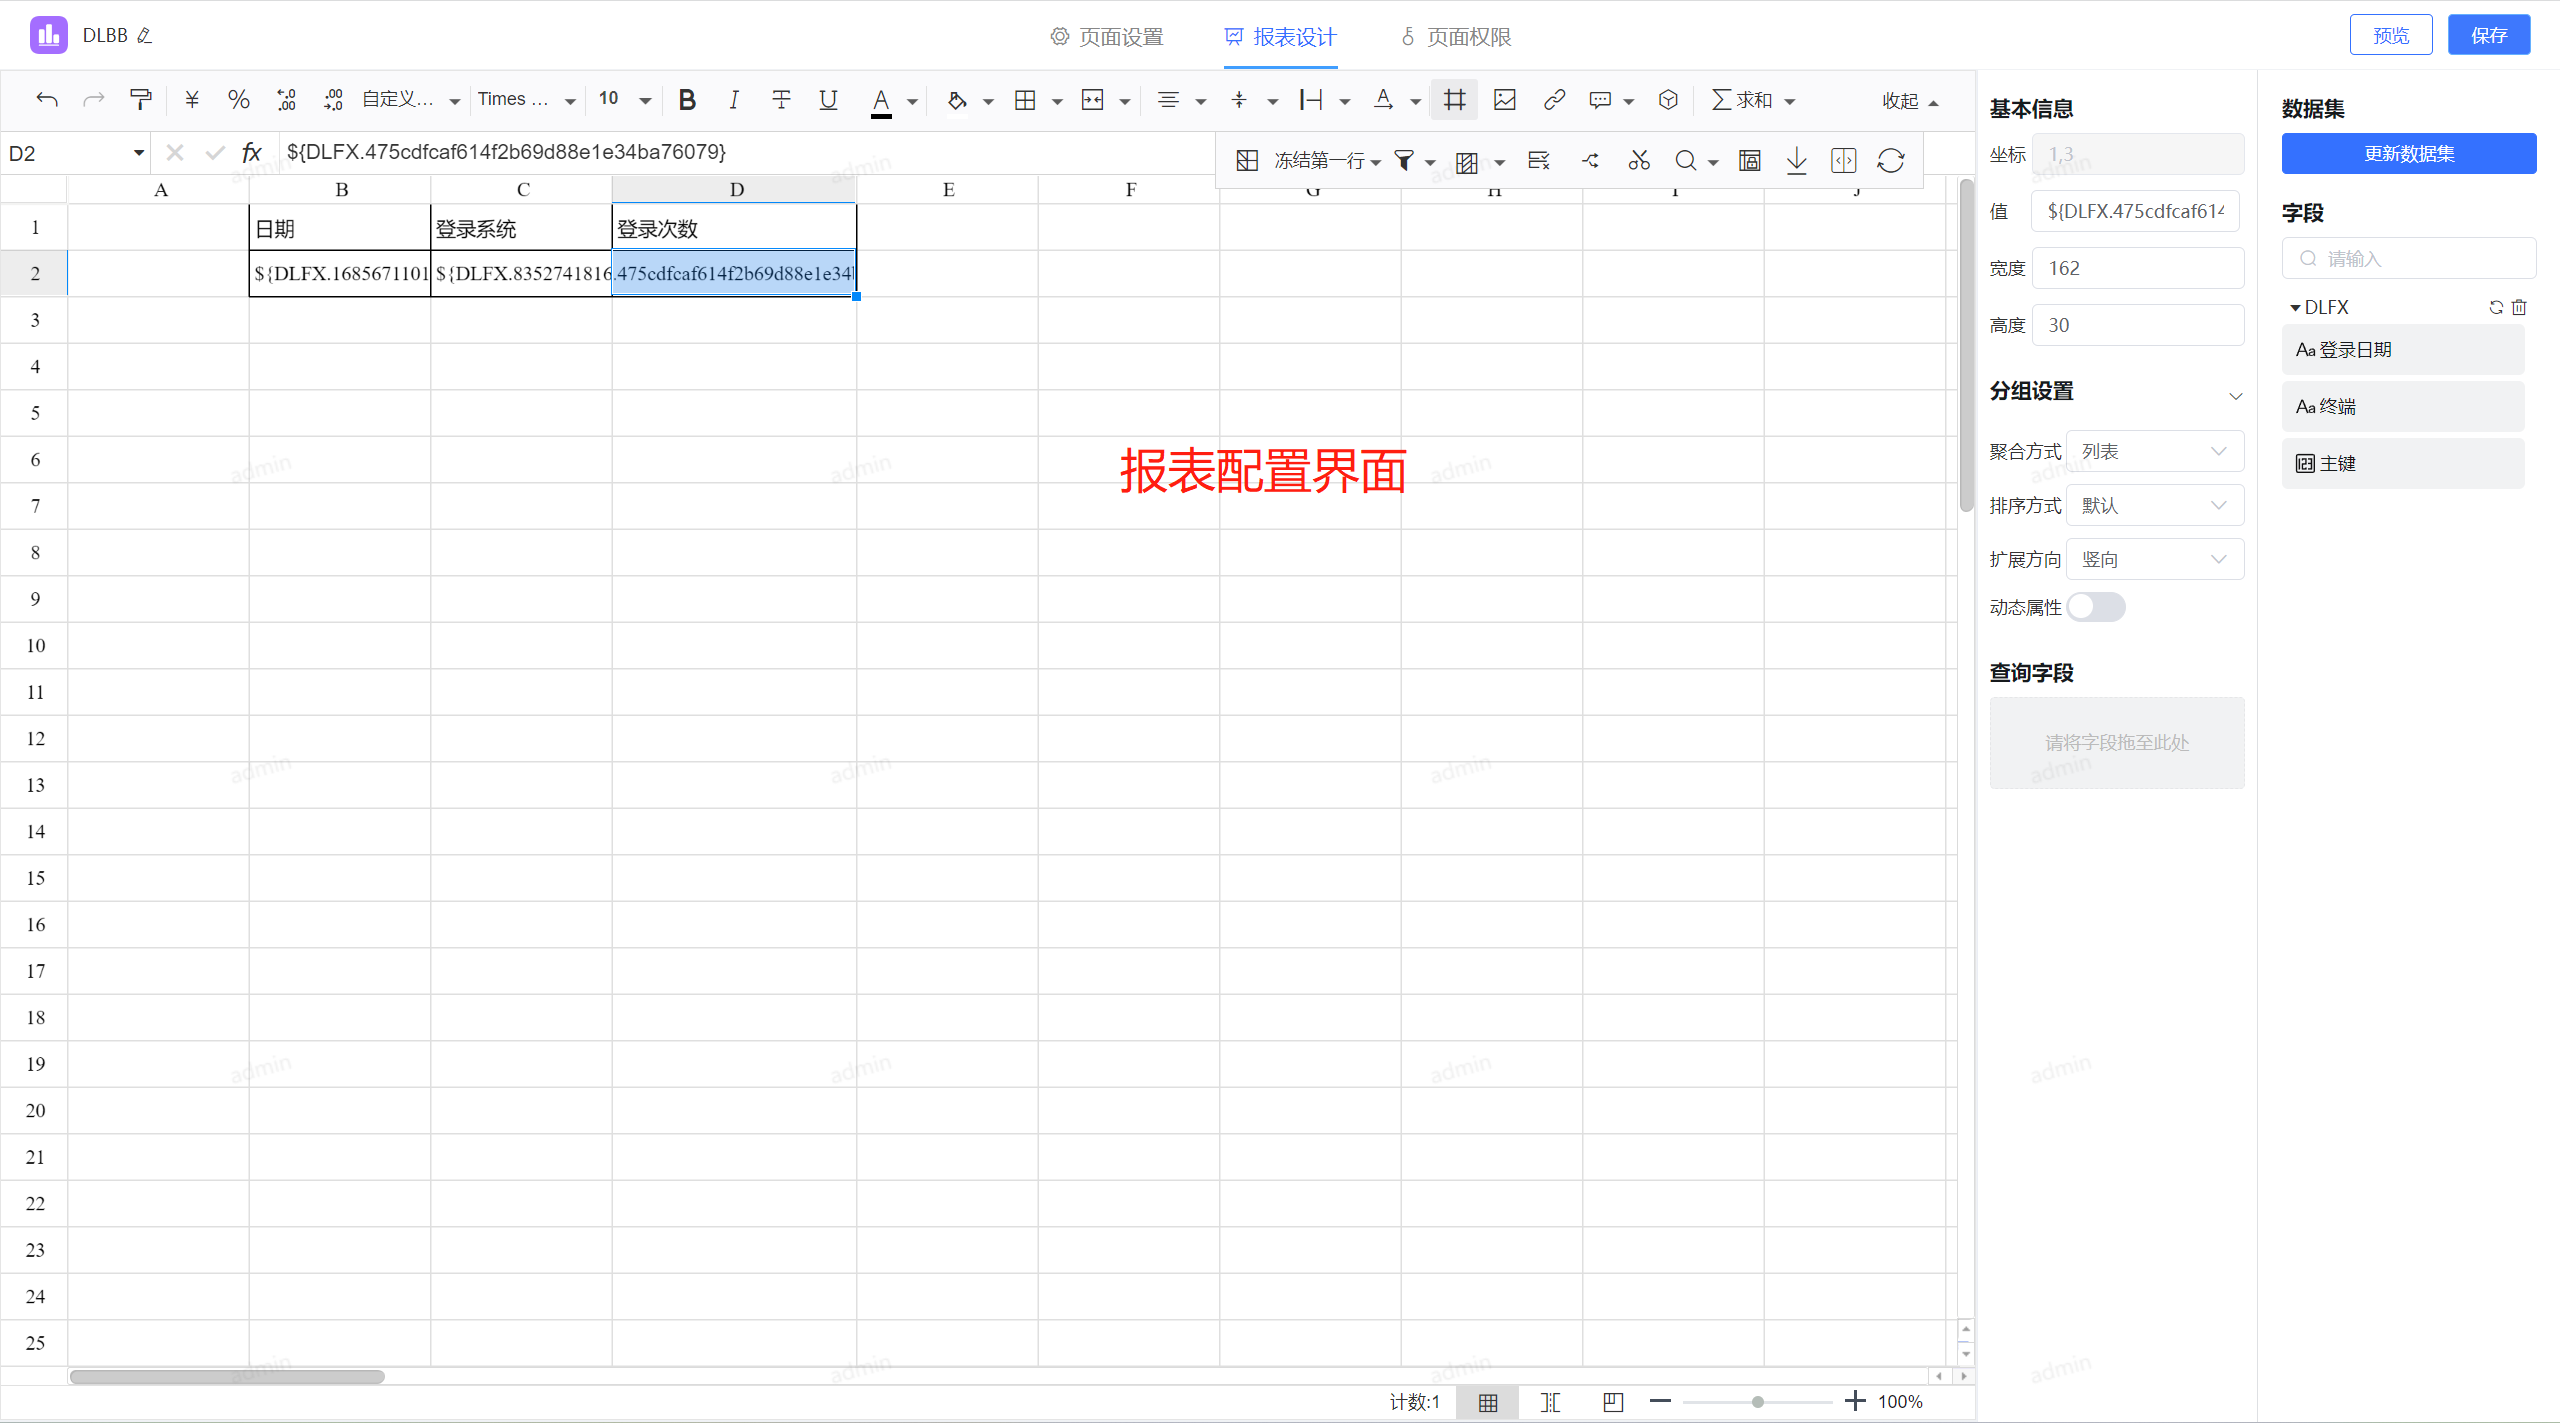Click the 更新数据集 button
Viewport: 2560px width, 1423px height.
[x=2409, y=154]
